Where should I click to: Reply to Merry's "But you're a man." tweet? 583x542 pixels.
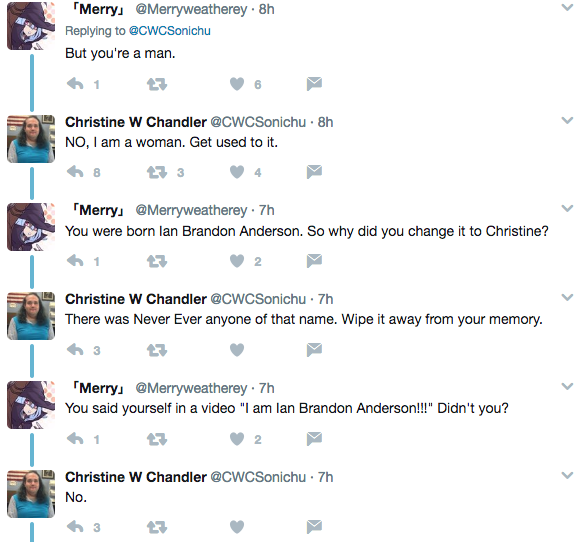coord(75,84)
